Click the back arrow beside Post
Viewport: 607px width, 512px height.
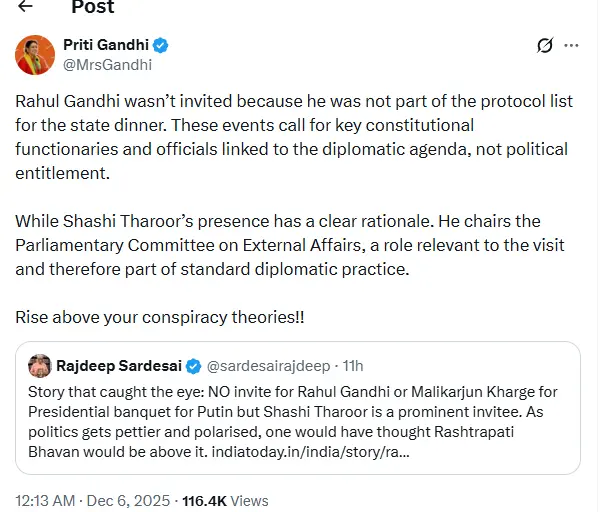(26, 7)
